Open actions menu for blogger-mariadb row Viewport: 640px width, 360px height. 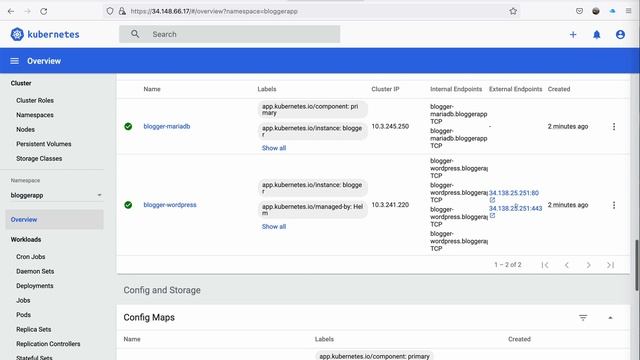point(614,127)
